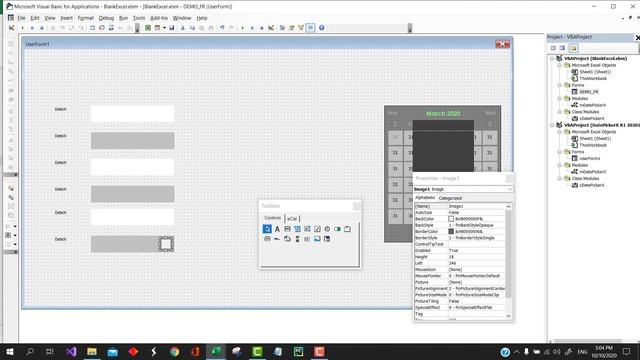The width and height of the screenshot is (640, 360).
Task: Pick the ToggleButton control in Toolbox
Action: [x=337, y=229]
